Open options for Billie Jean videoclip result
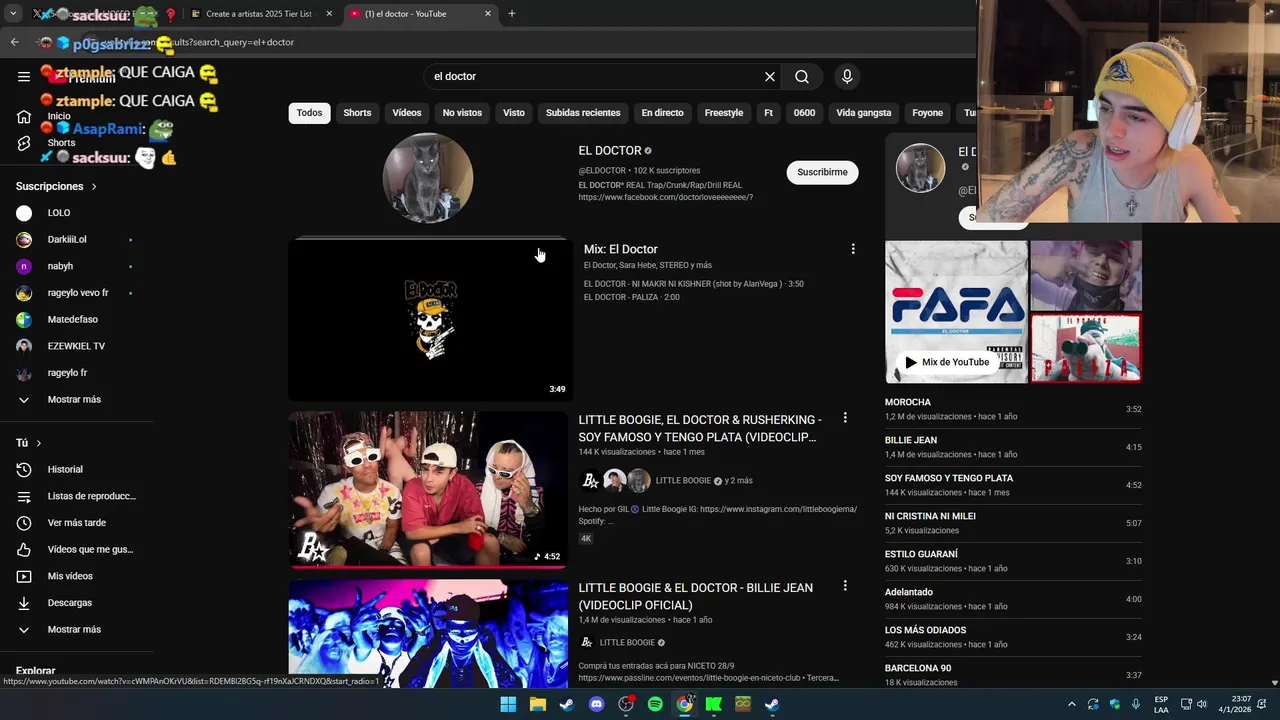The height and width of the screenshot is (720, 1280). tap(845, 586)
